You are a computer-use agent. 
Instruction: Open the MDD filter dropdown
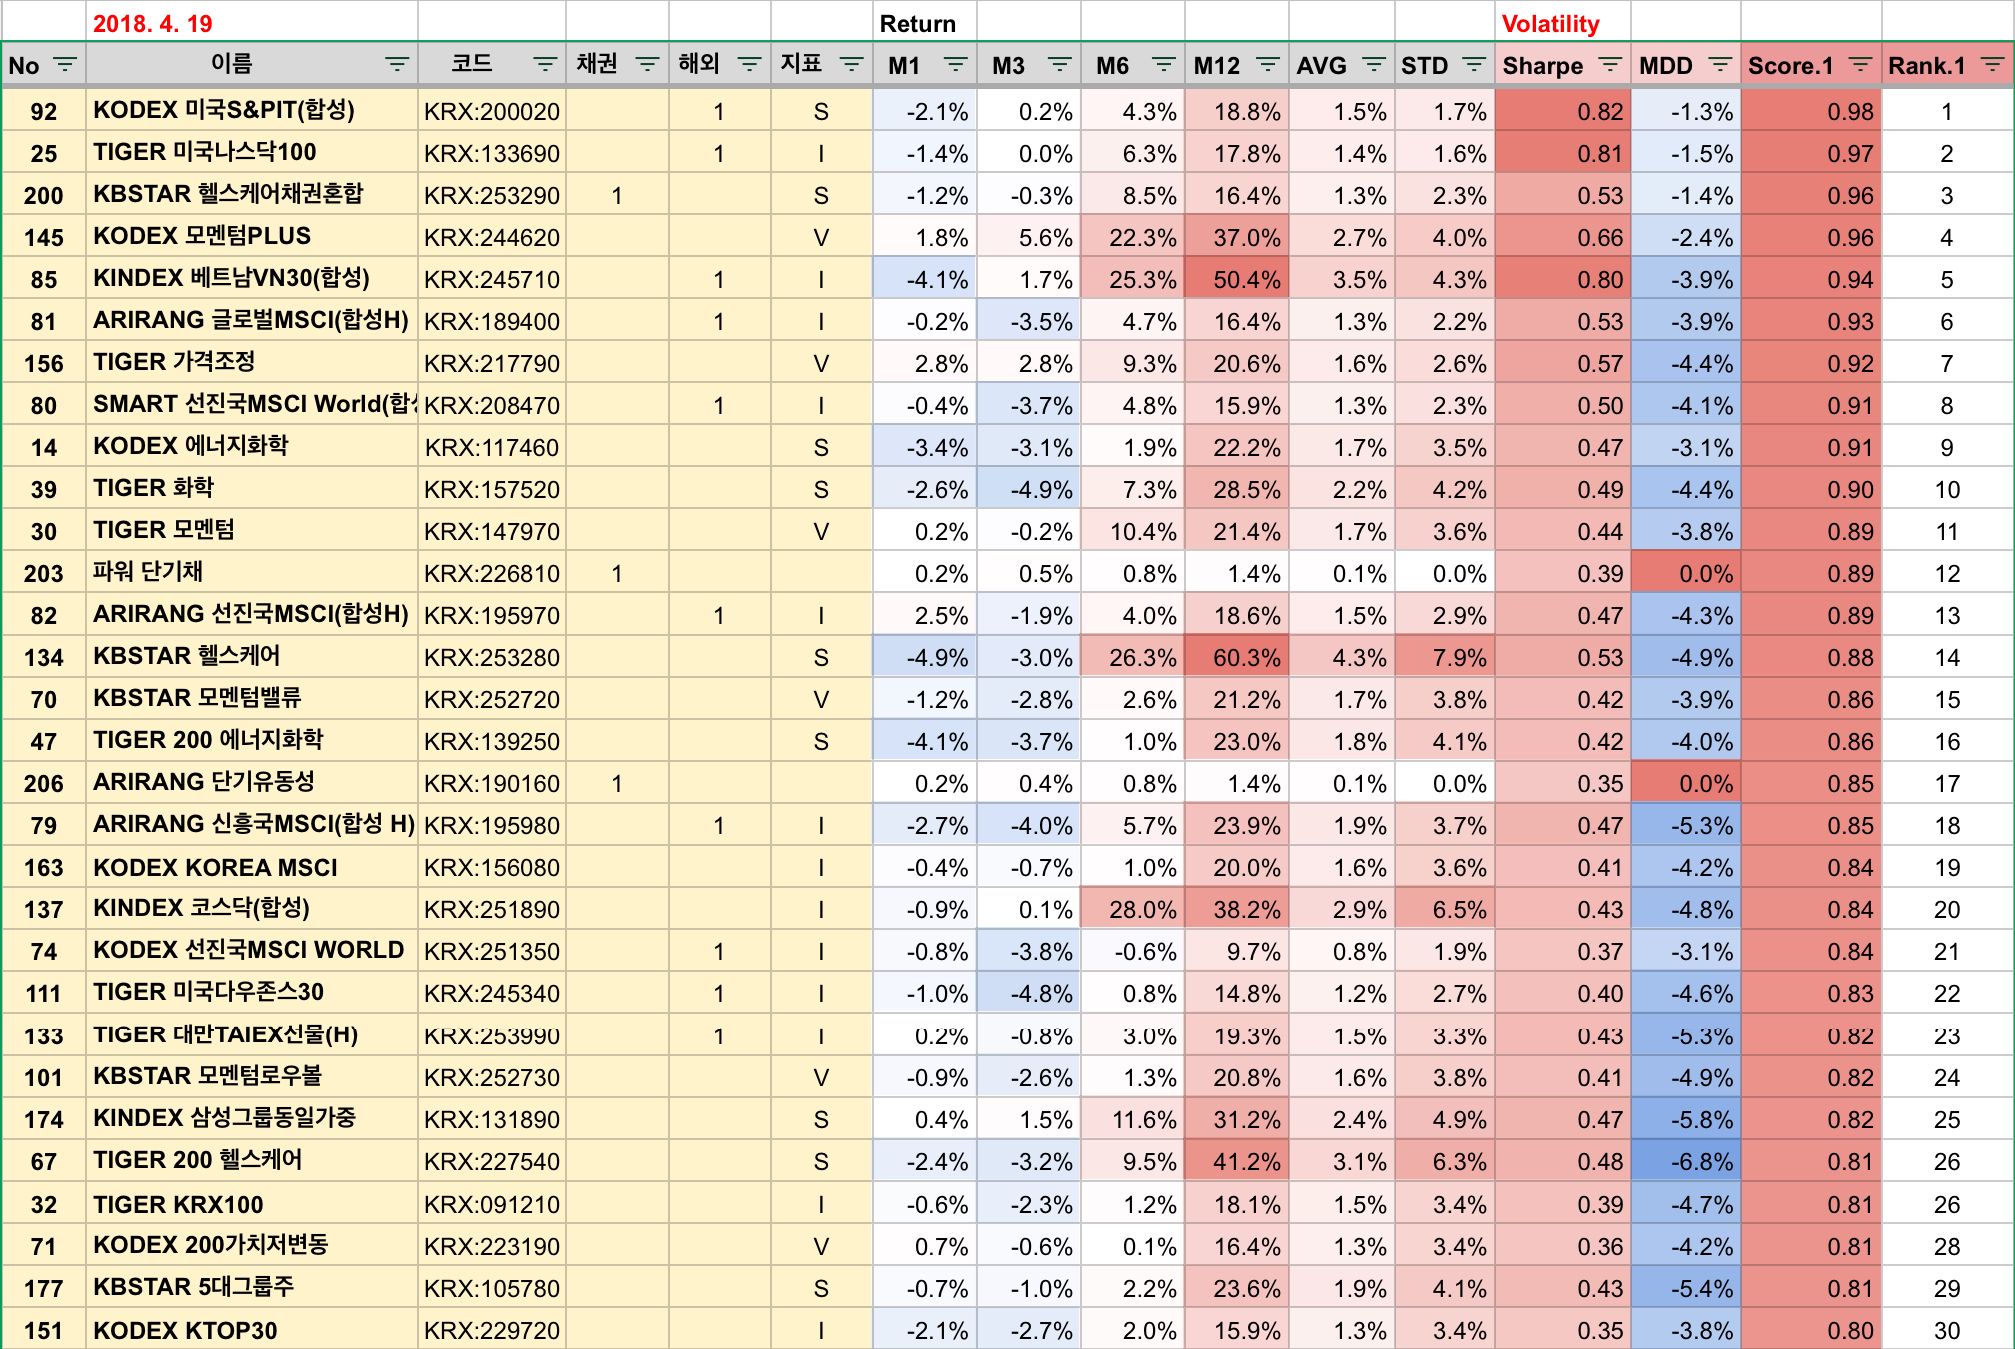(x=1720, y=65)
